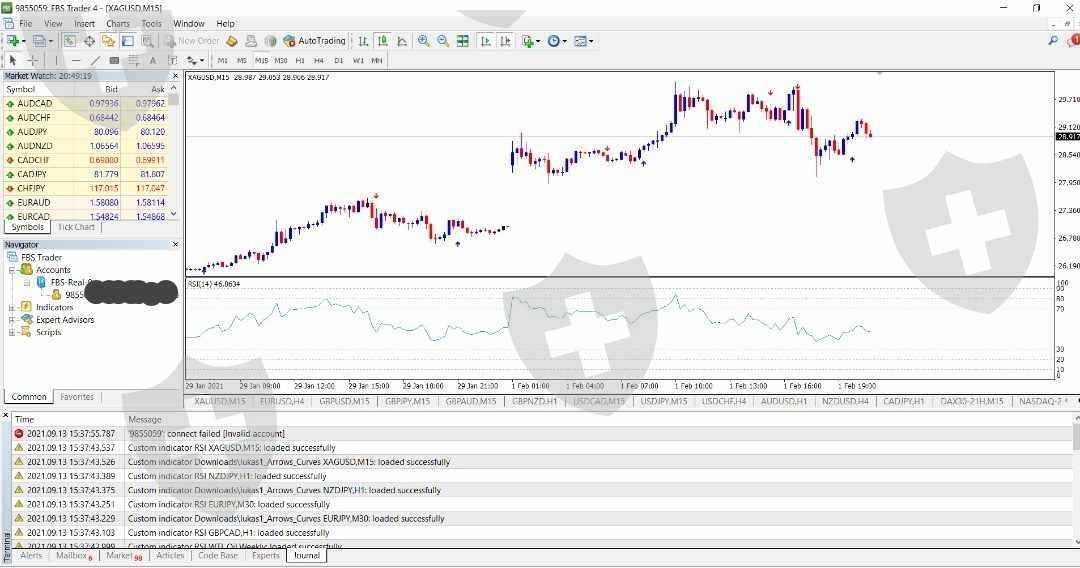Toggle the M30 timeframe button
The image size is (1080, 568).
pos(281,60)
